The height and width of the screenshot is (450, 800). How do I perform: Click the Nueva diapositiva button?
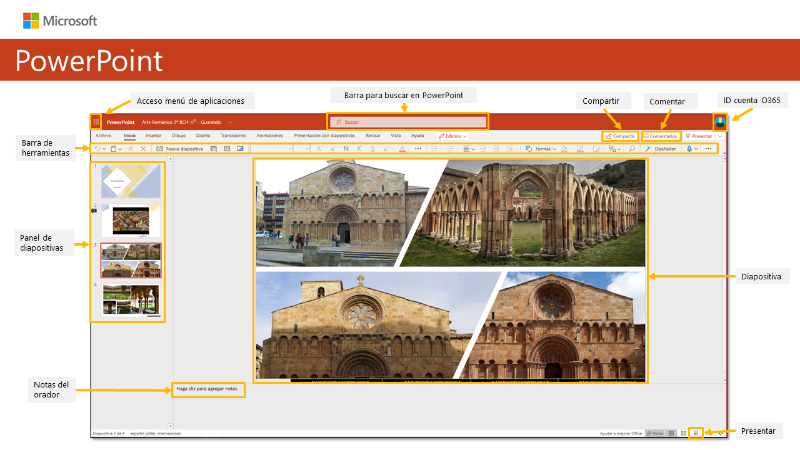(180, 148)
